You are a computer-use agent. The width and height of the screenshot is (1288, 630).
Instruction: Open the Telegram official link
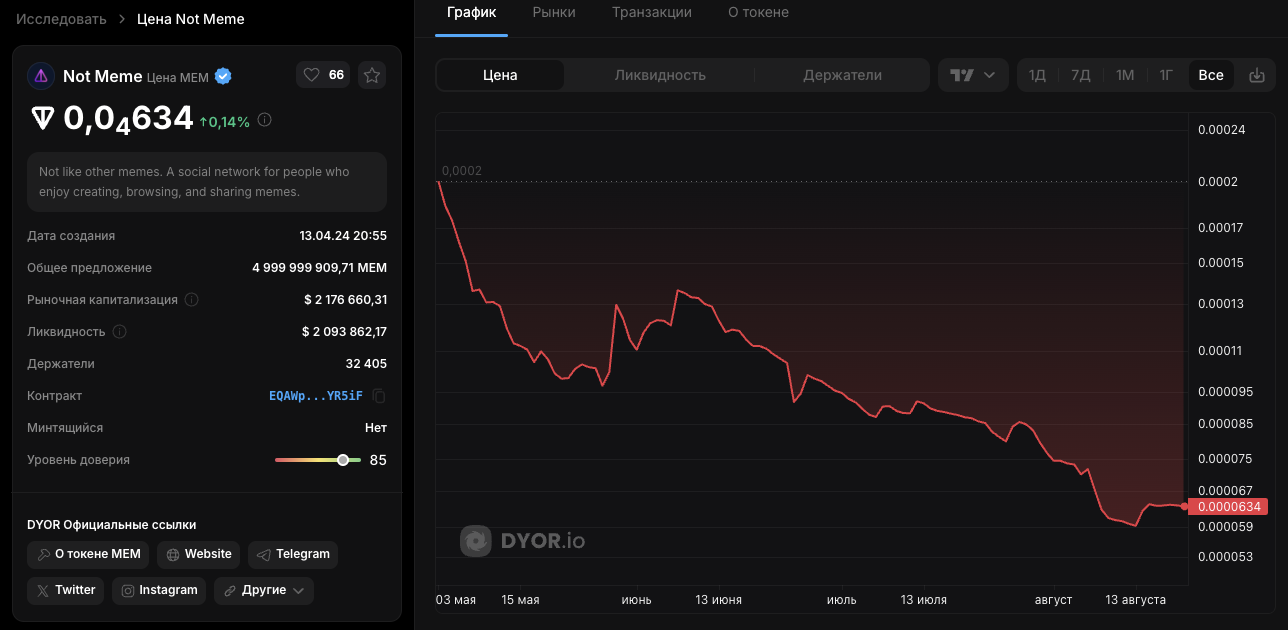293,554
